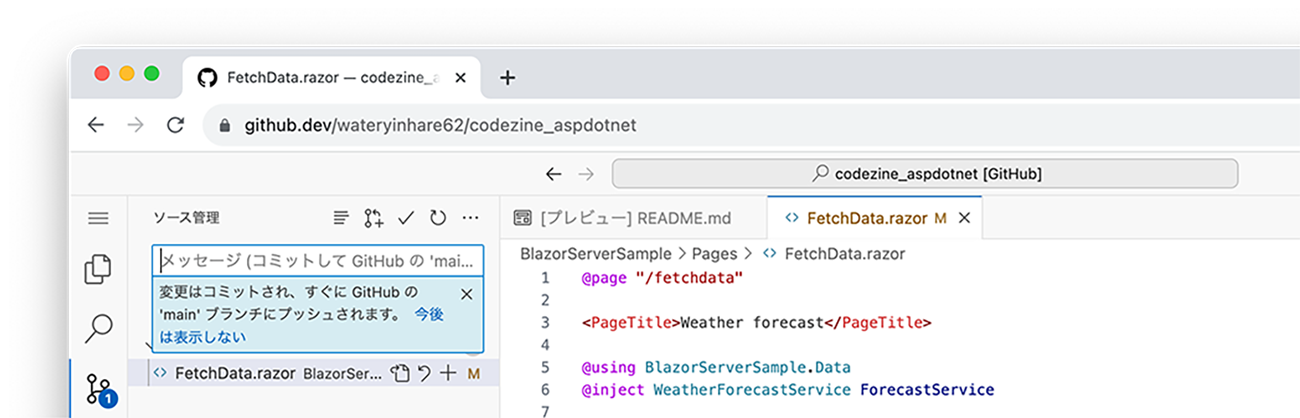Click the create branch icon in source control header

[374, 218]
